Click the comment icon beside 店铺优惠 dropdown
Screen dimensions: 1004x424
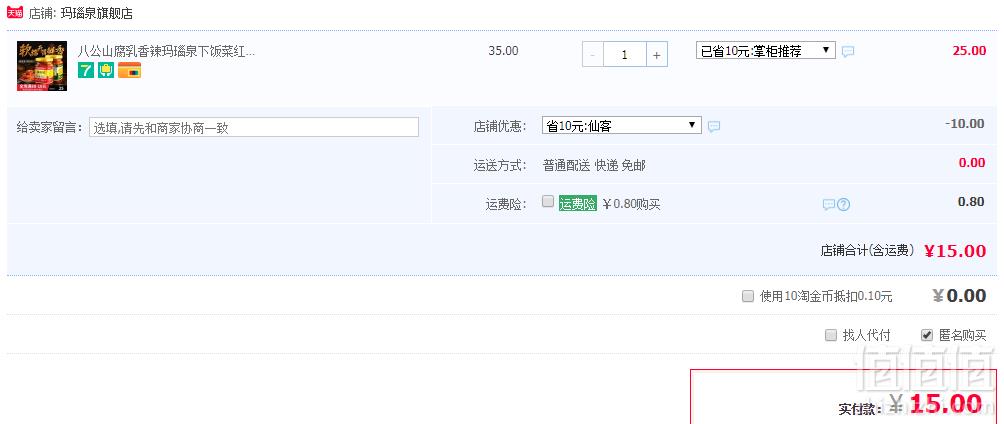(x=714, y=126)
